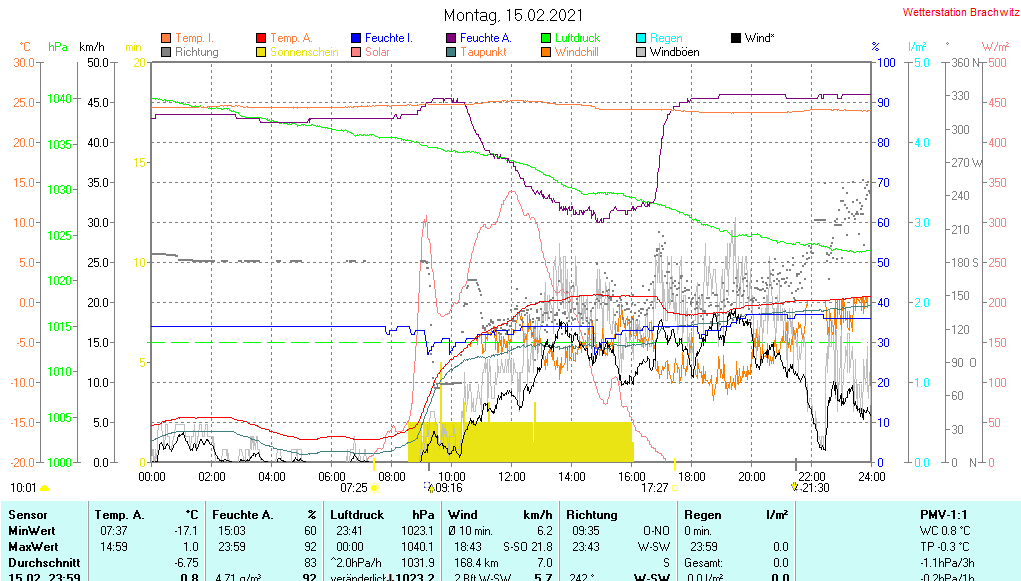
Task: Click the Windböen legend label
Action: pos(674,52)
